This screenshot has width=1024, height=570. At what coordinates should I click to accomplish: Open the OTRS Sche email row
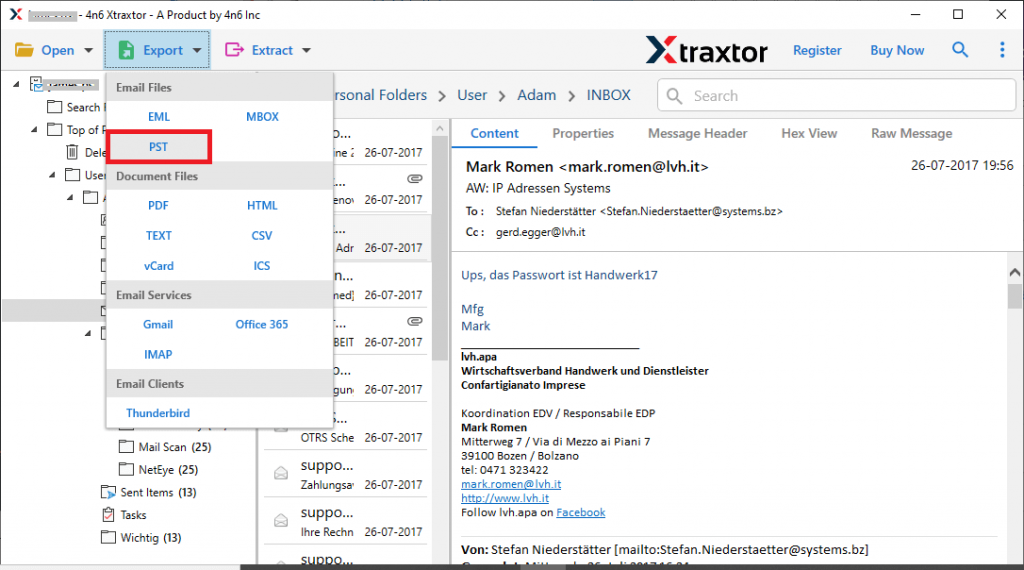345,427
